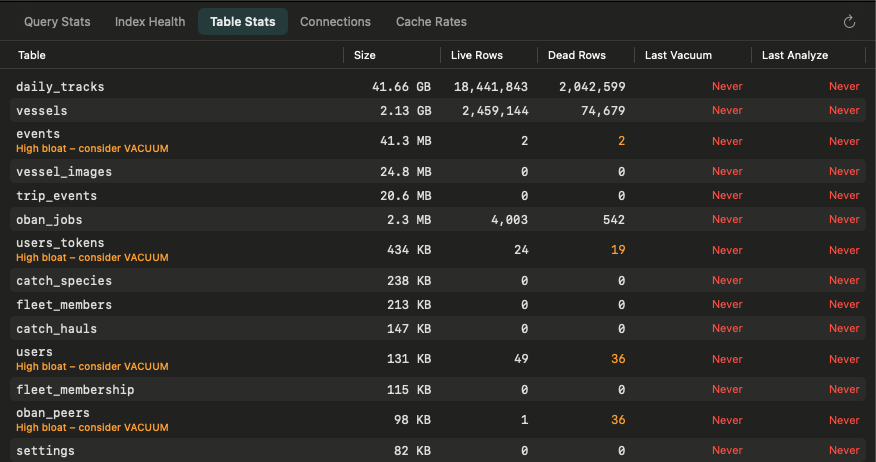Switch to the Query Stats tab
The width and height of the screenshot is (876, 462).
pyautogui.click(x=57, y=22)
